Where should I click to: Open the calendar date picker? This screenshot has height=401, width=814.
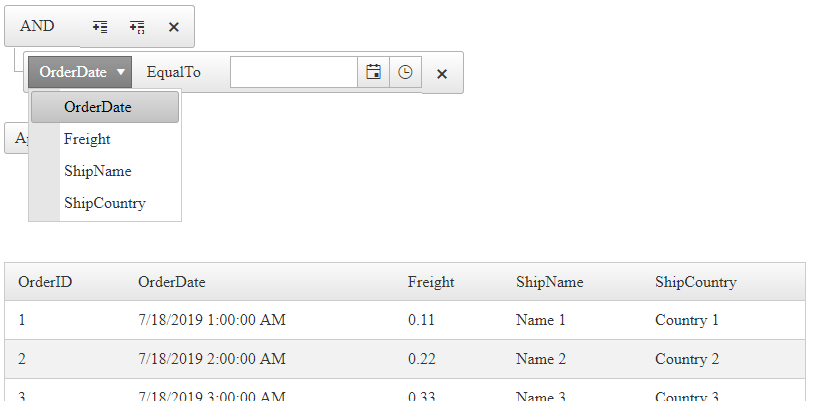click(x=373, y=72)
